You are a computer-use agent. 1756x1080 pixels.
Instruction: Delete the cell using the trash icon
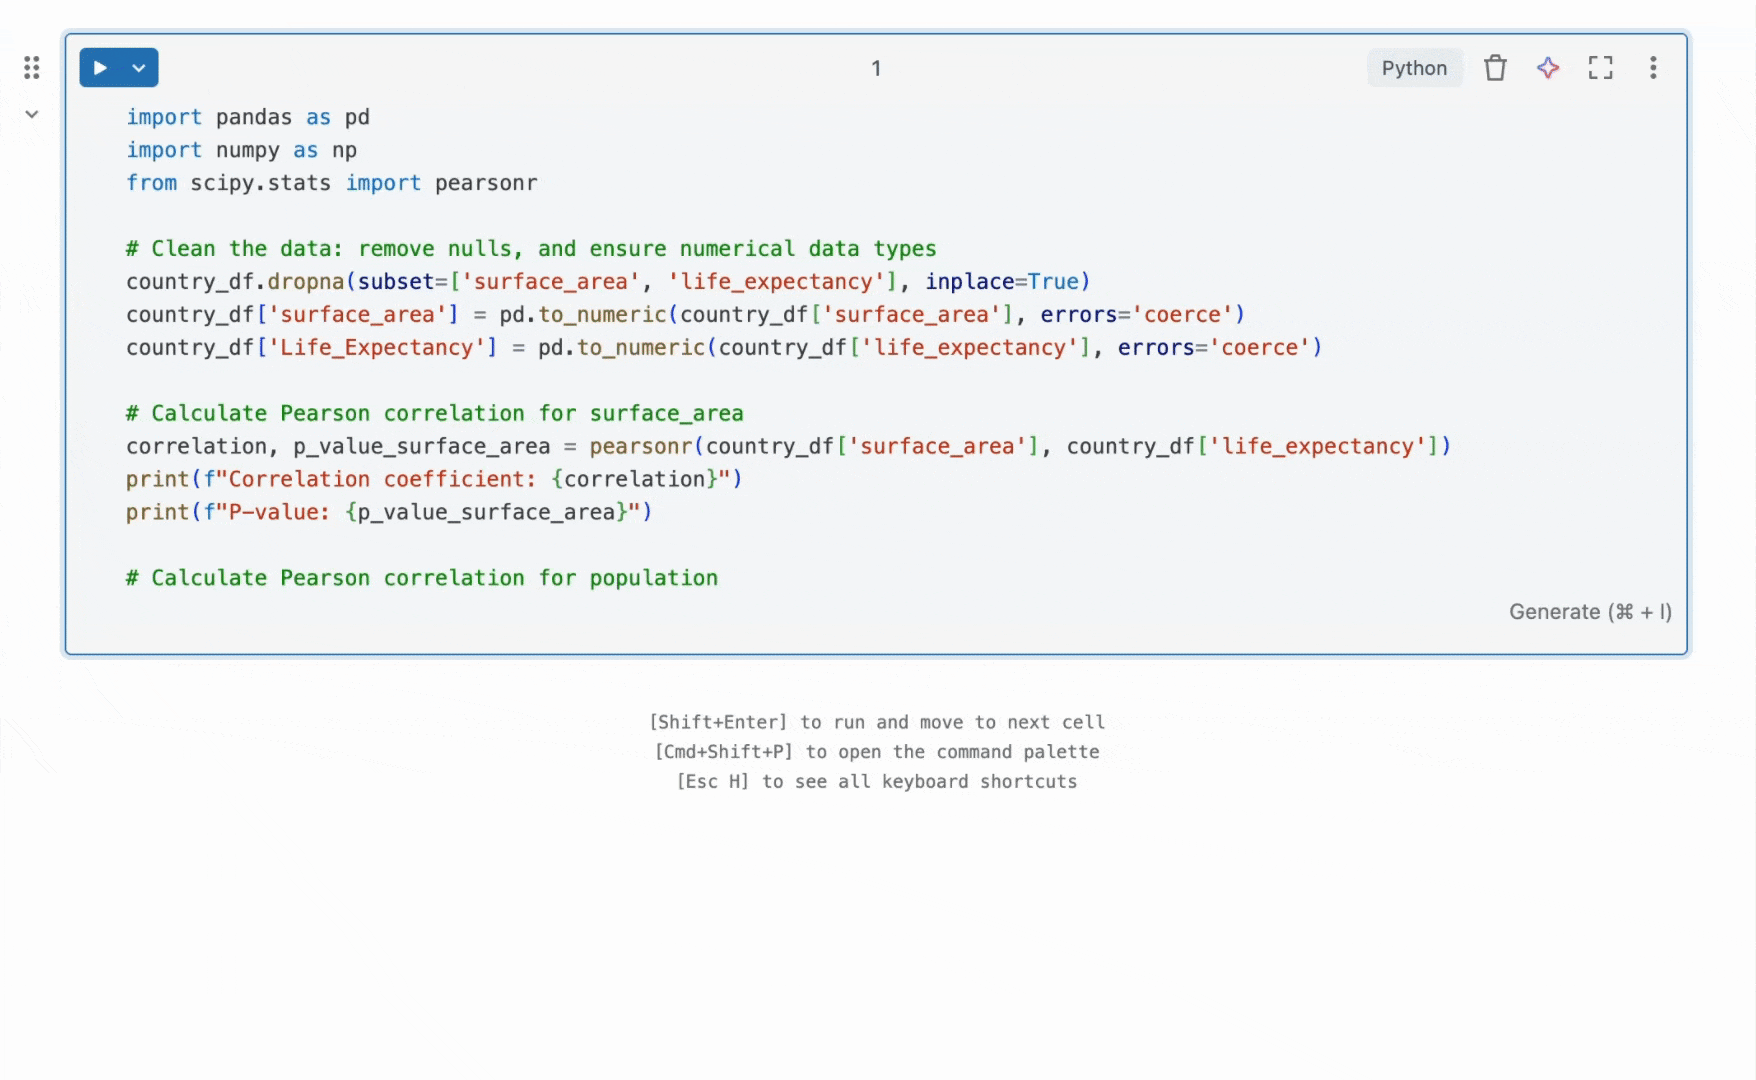click(1495, 67)
